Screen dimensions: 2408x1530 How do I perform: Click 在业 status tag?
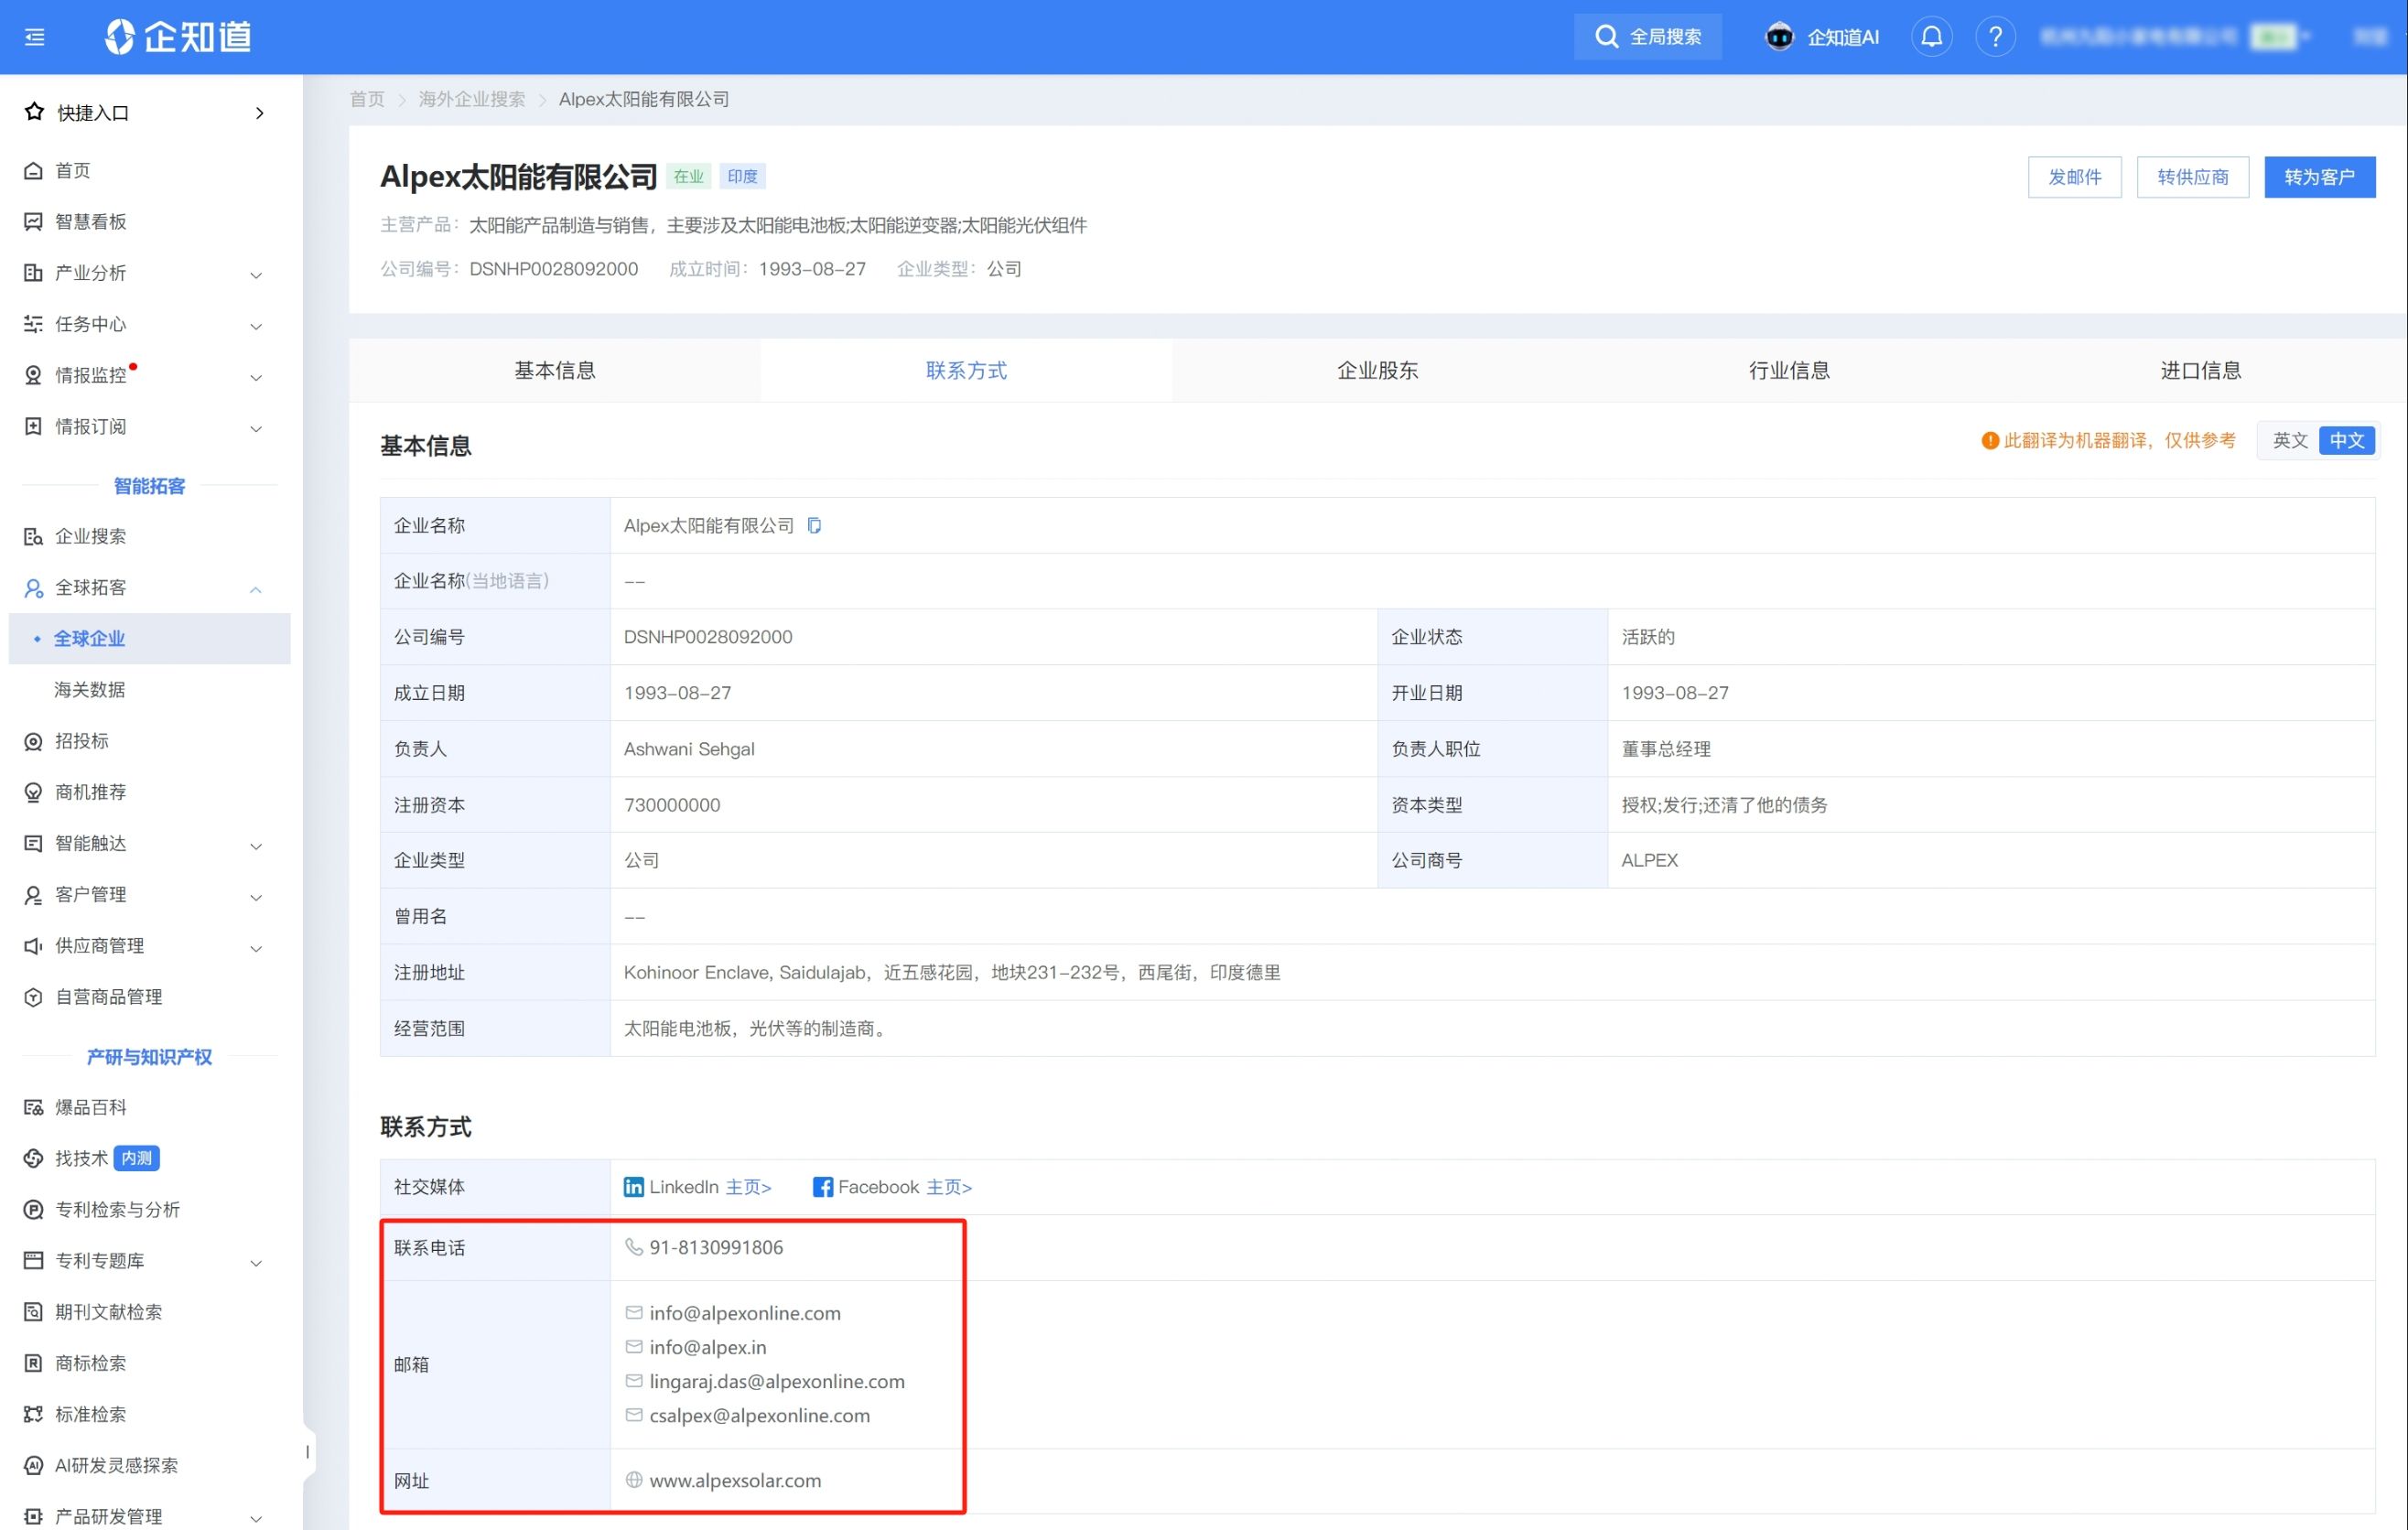tap(688, 177)
